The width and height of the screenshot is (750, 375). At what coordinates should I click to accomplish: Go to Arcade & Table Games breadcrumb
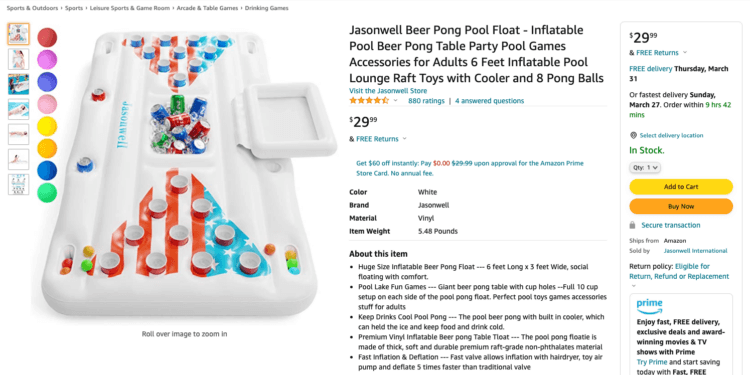click(207, 8)
